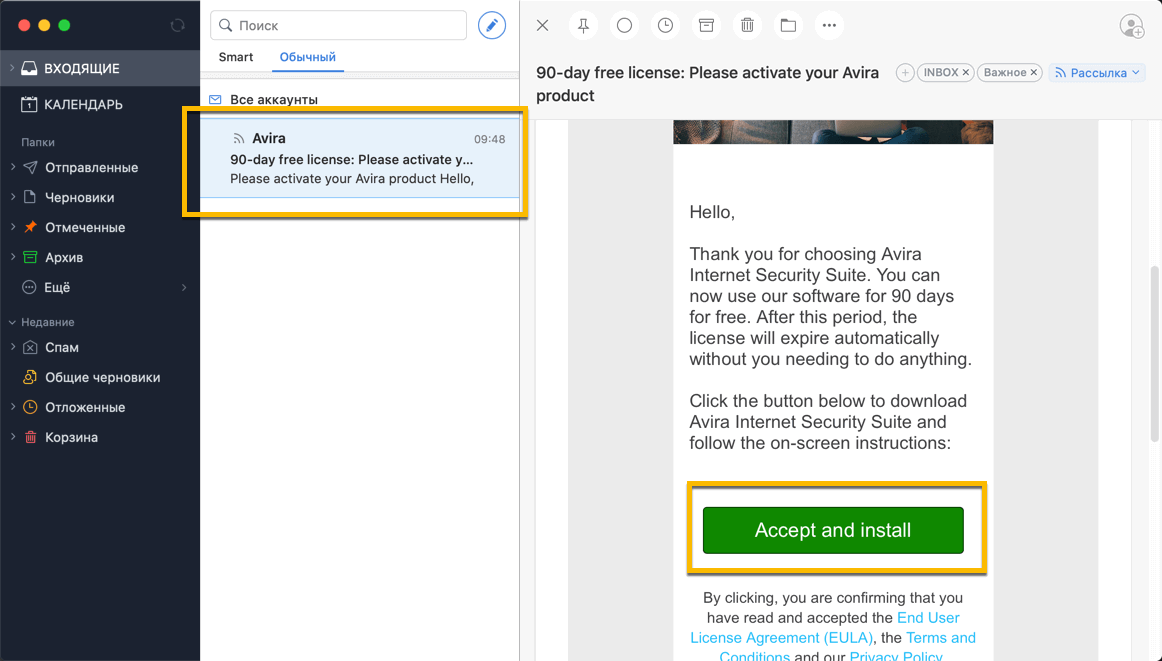Open the Avira email in list
1162x661 pixels.
coord(360,159)
